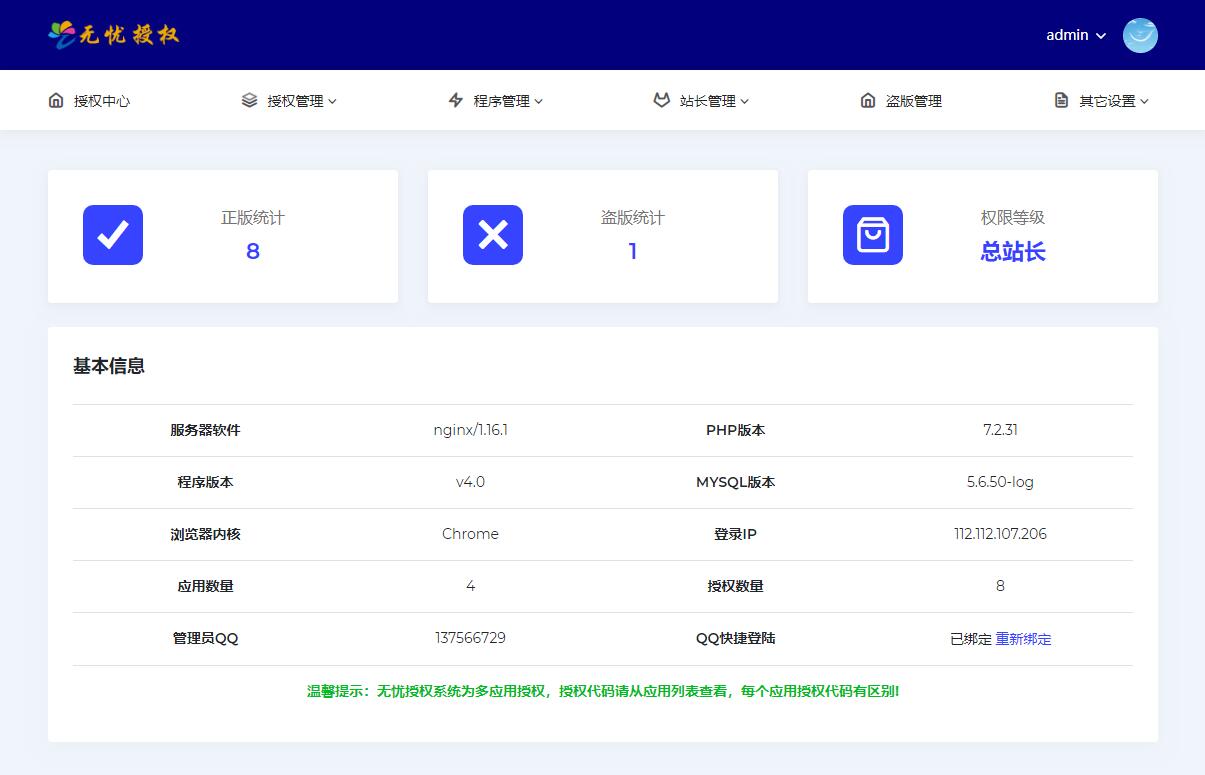Click the 总站长 permission level text

pos(1012,251)
